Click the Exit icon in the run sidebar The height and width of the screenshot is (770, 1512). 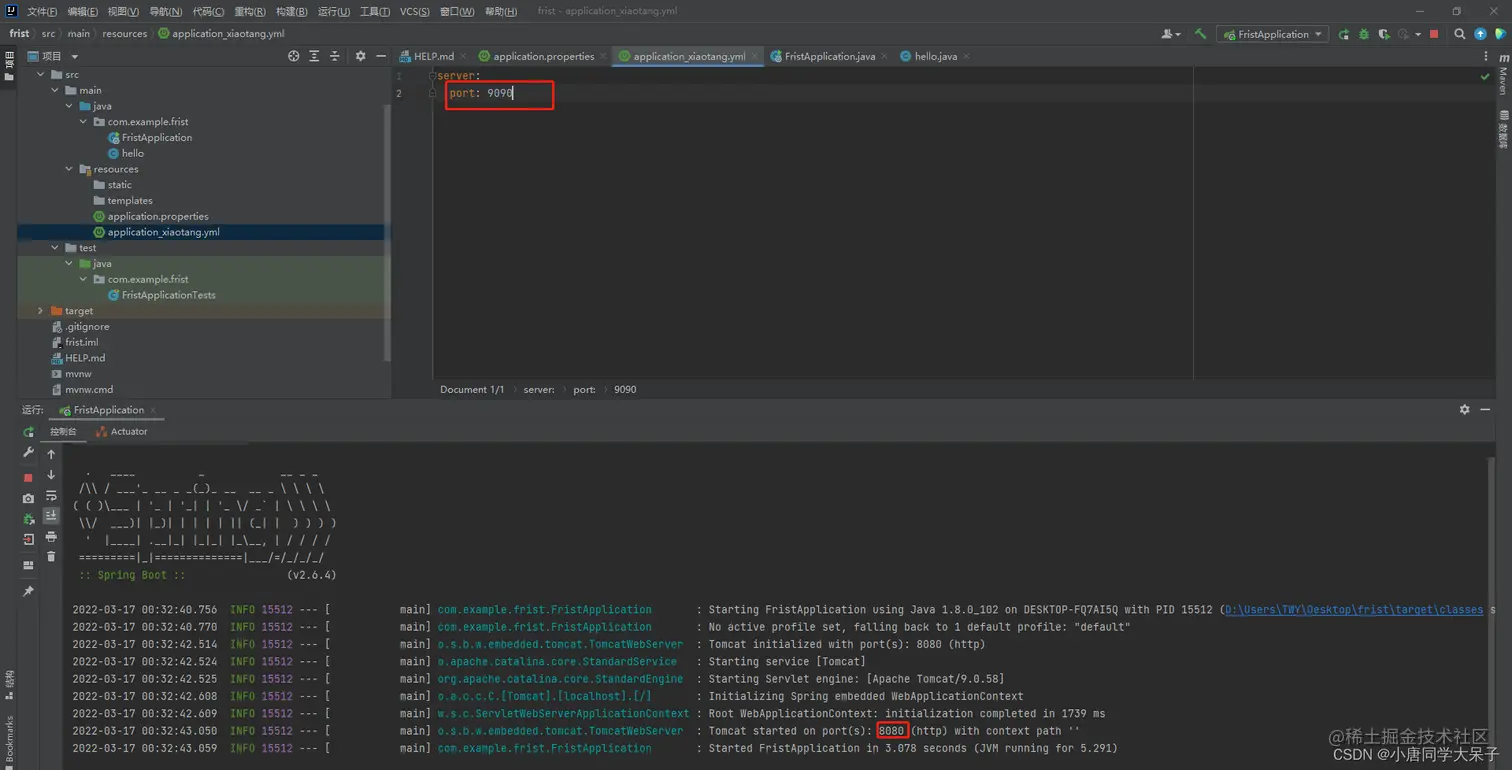click(x=28, y=540)
